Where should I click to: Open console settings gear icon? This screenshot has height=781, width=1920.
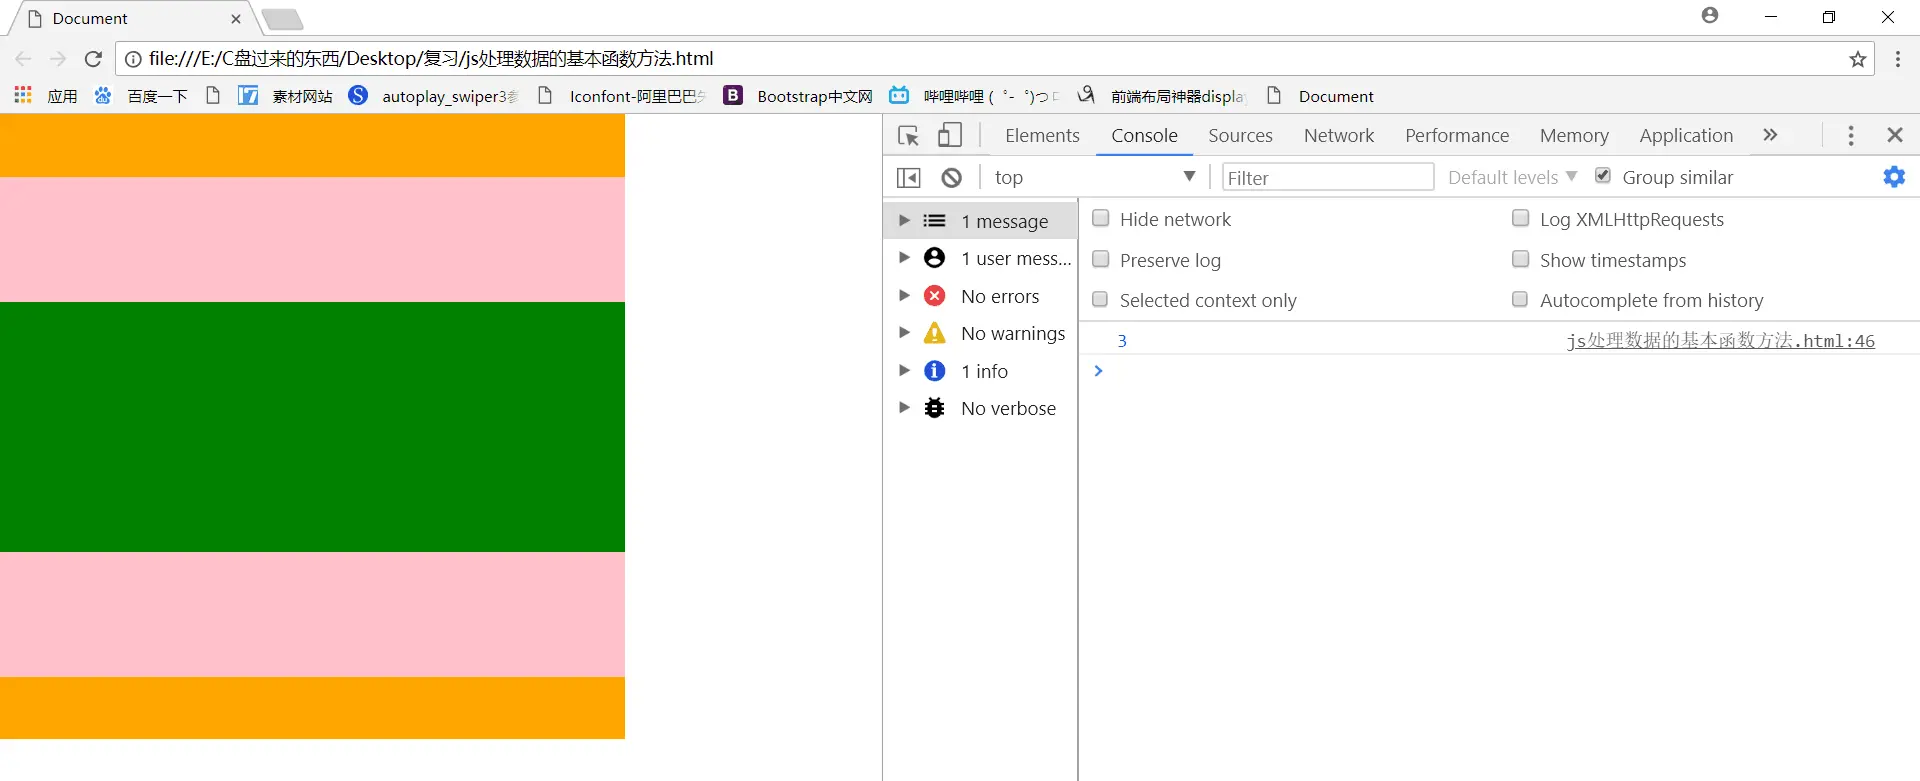pos(1894,177)
